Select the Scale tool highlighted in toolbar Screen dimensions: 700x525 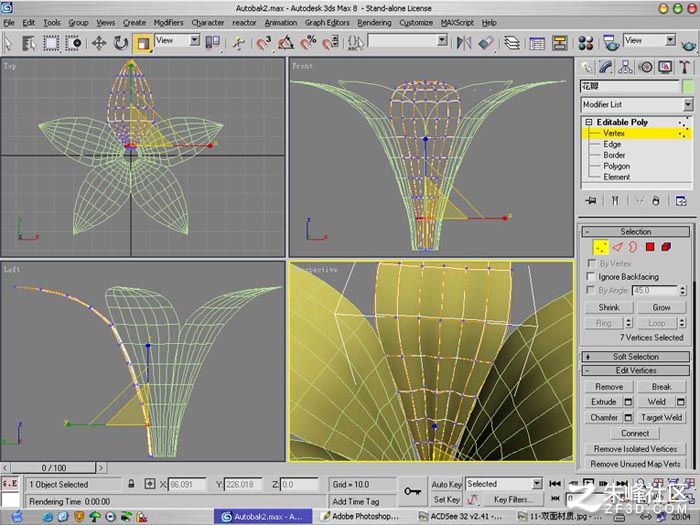point(143,43)
